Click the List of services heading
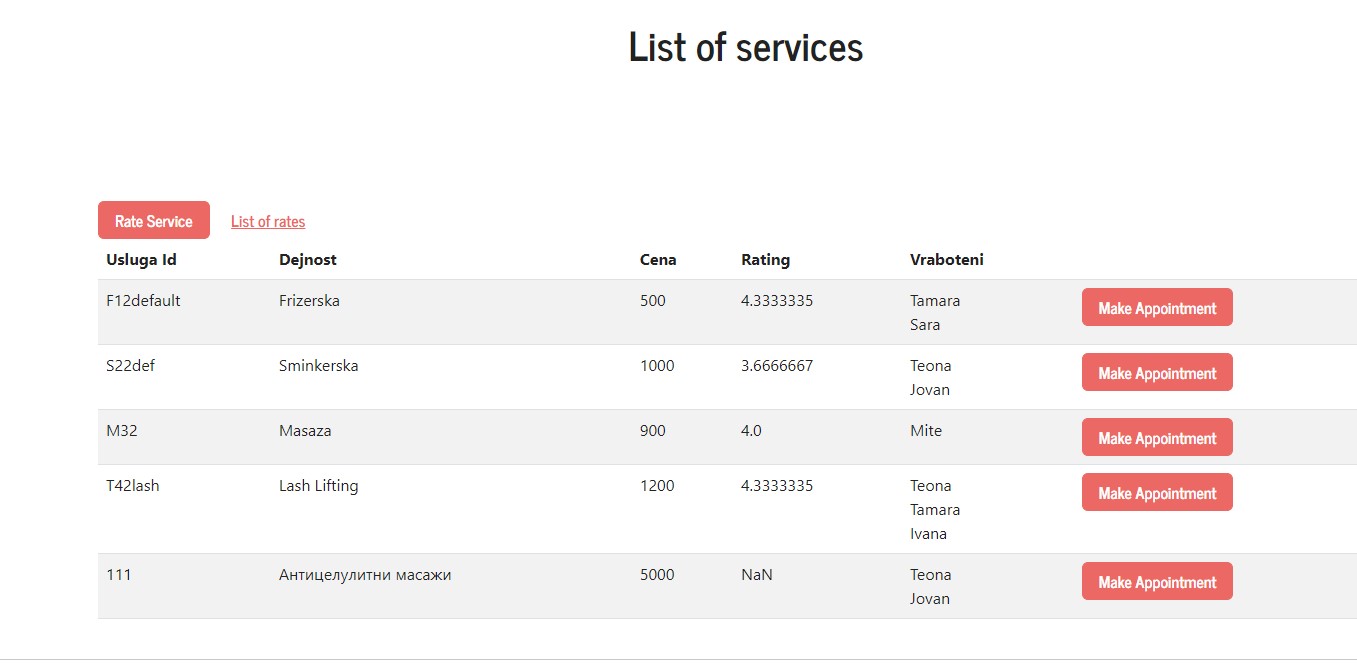This screenshot has height=666, width=1357. [x=745, y=47]
